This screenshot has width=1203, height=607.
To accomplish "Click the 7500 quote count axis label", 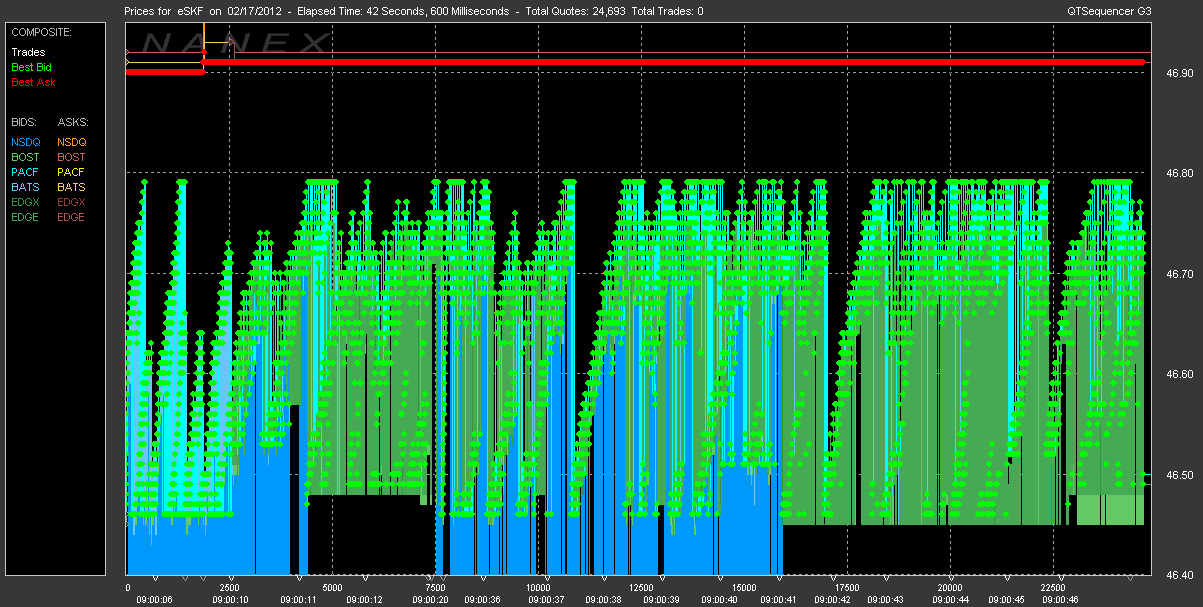I will pyautogui.click(x=435, y=587).
